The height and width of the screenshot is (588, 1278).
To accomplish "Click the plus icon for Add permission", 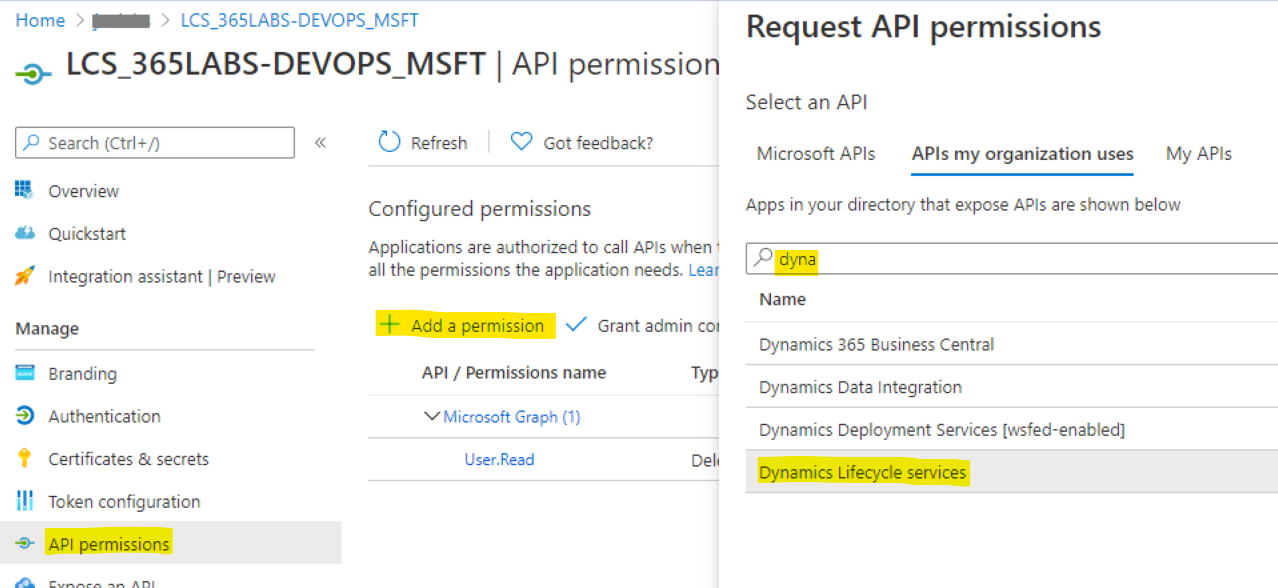I will click(x=390, y=325).
